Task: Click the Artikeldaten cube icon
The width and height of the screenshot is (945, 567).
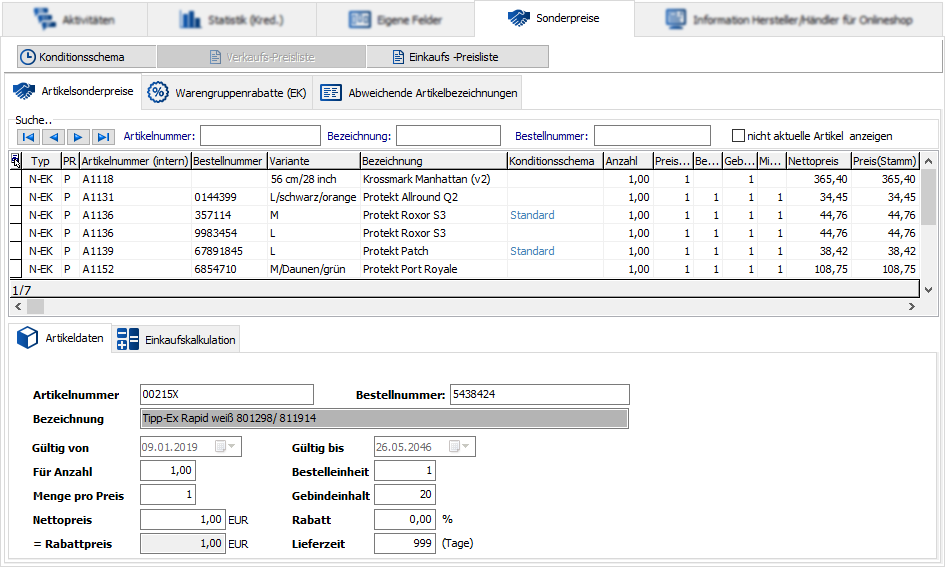Action: point(27,338)
